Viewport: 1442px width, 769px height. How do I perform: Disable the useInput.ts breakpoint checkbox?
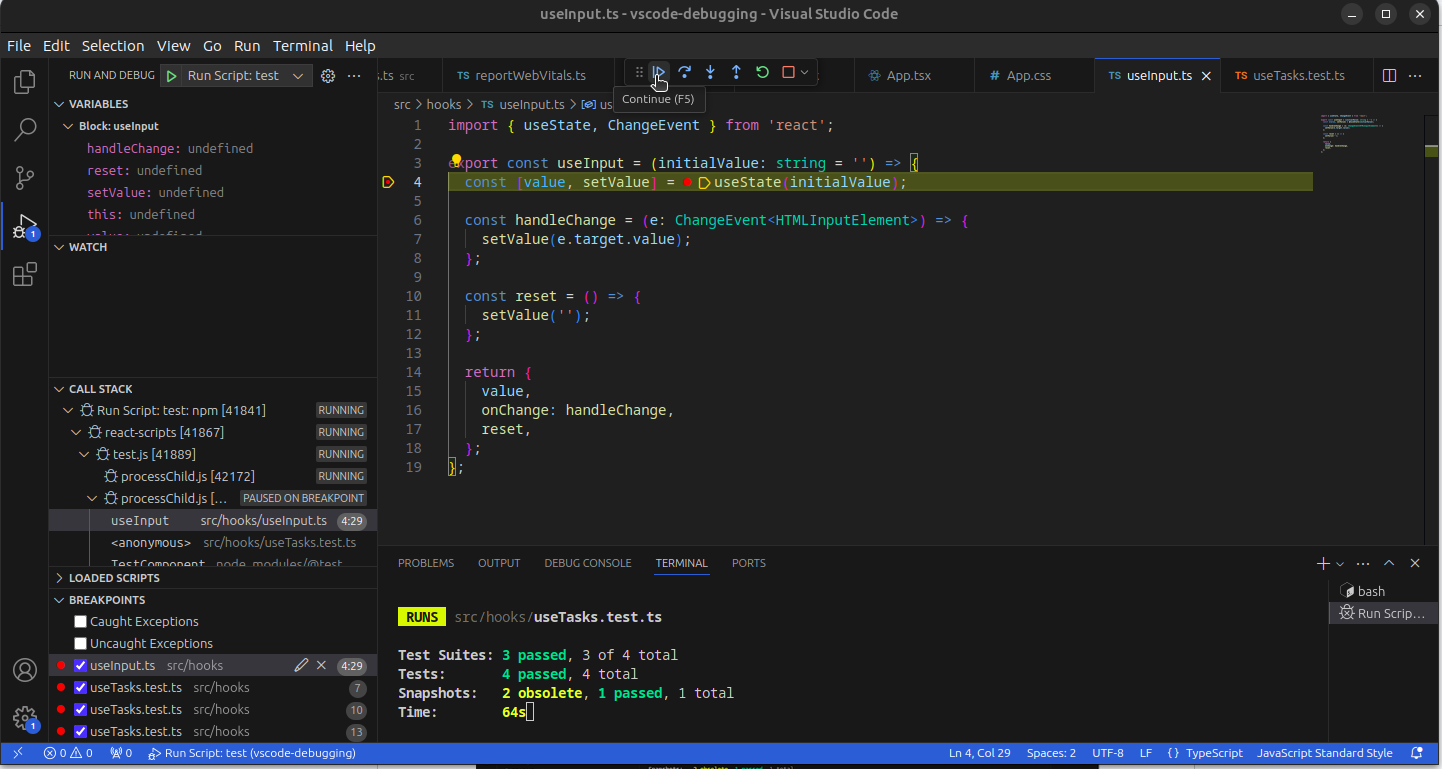click(81, 666)
